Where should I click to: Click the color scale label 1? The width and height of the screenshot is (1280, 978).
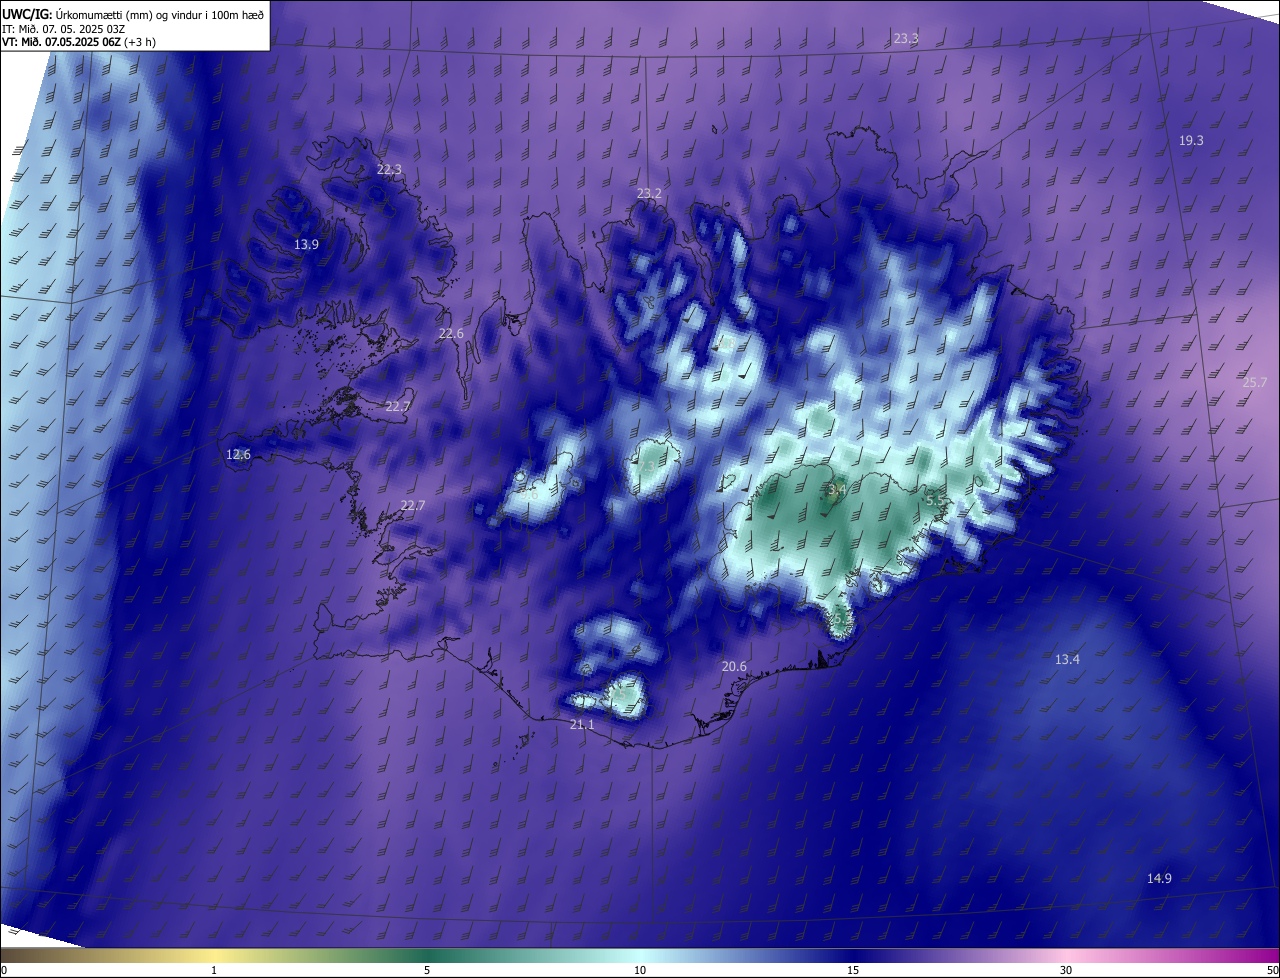pyautogui.click(x=214, y=970)
